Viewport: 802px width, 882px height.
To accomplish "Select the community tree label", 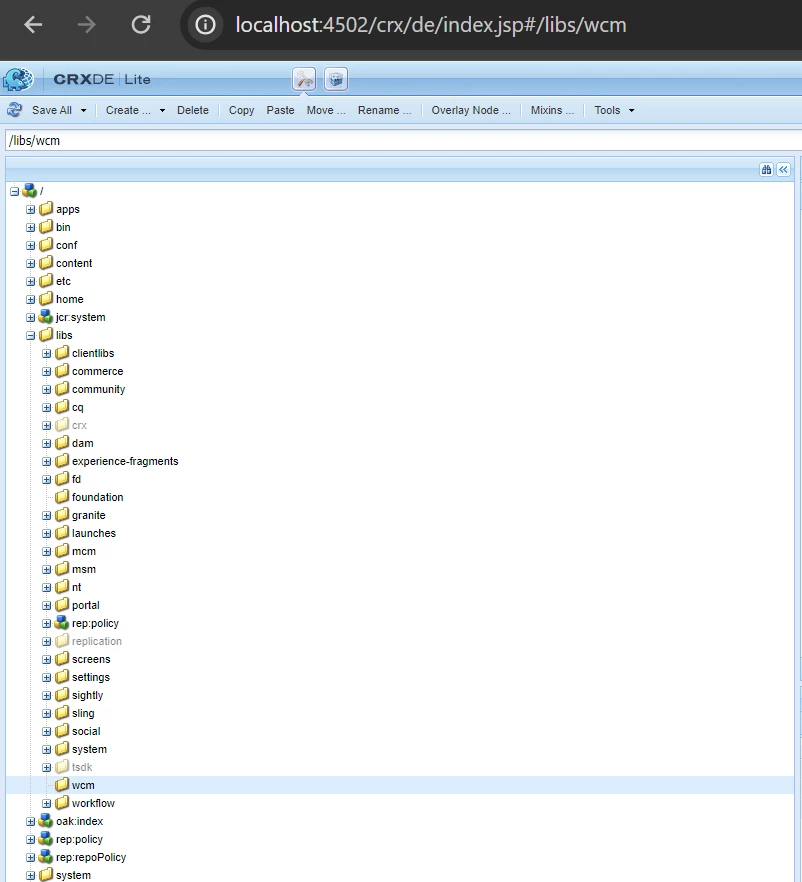I will [x=98, y=389].
